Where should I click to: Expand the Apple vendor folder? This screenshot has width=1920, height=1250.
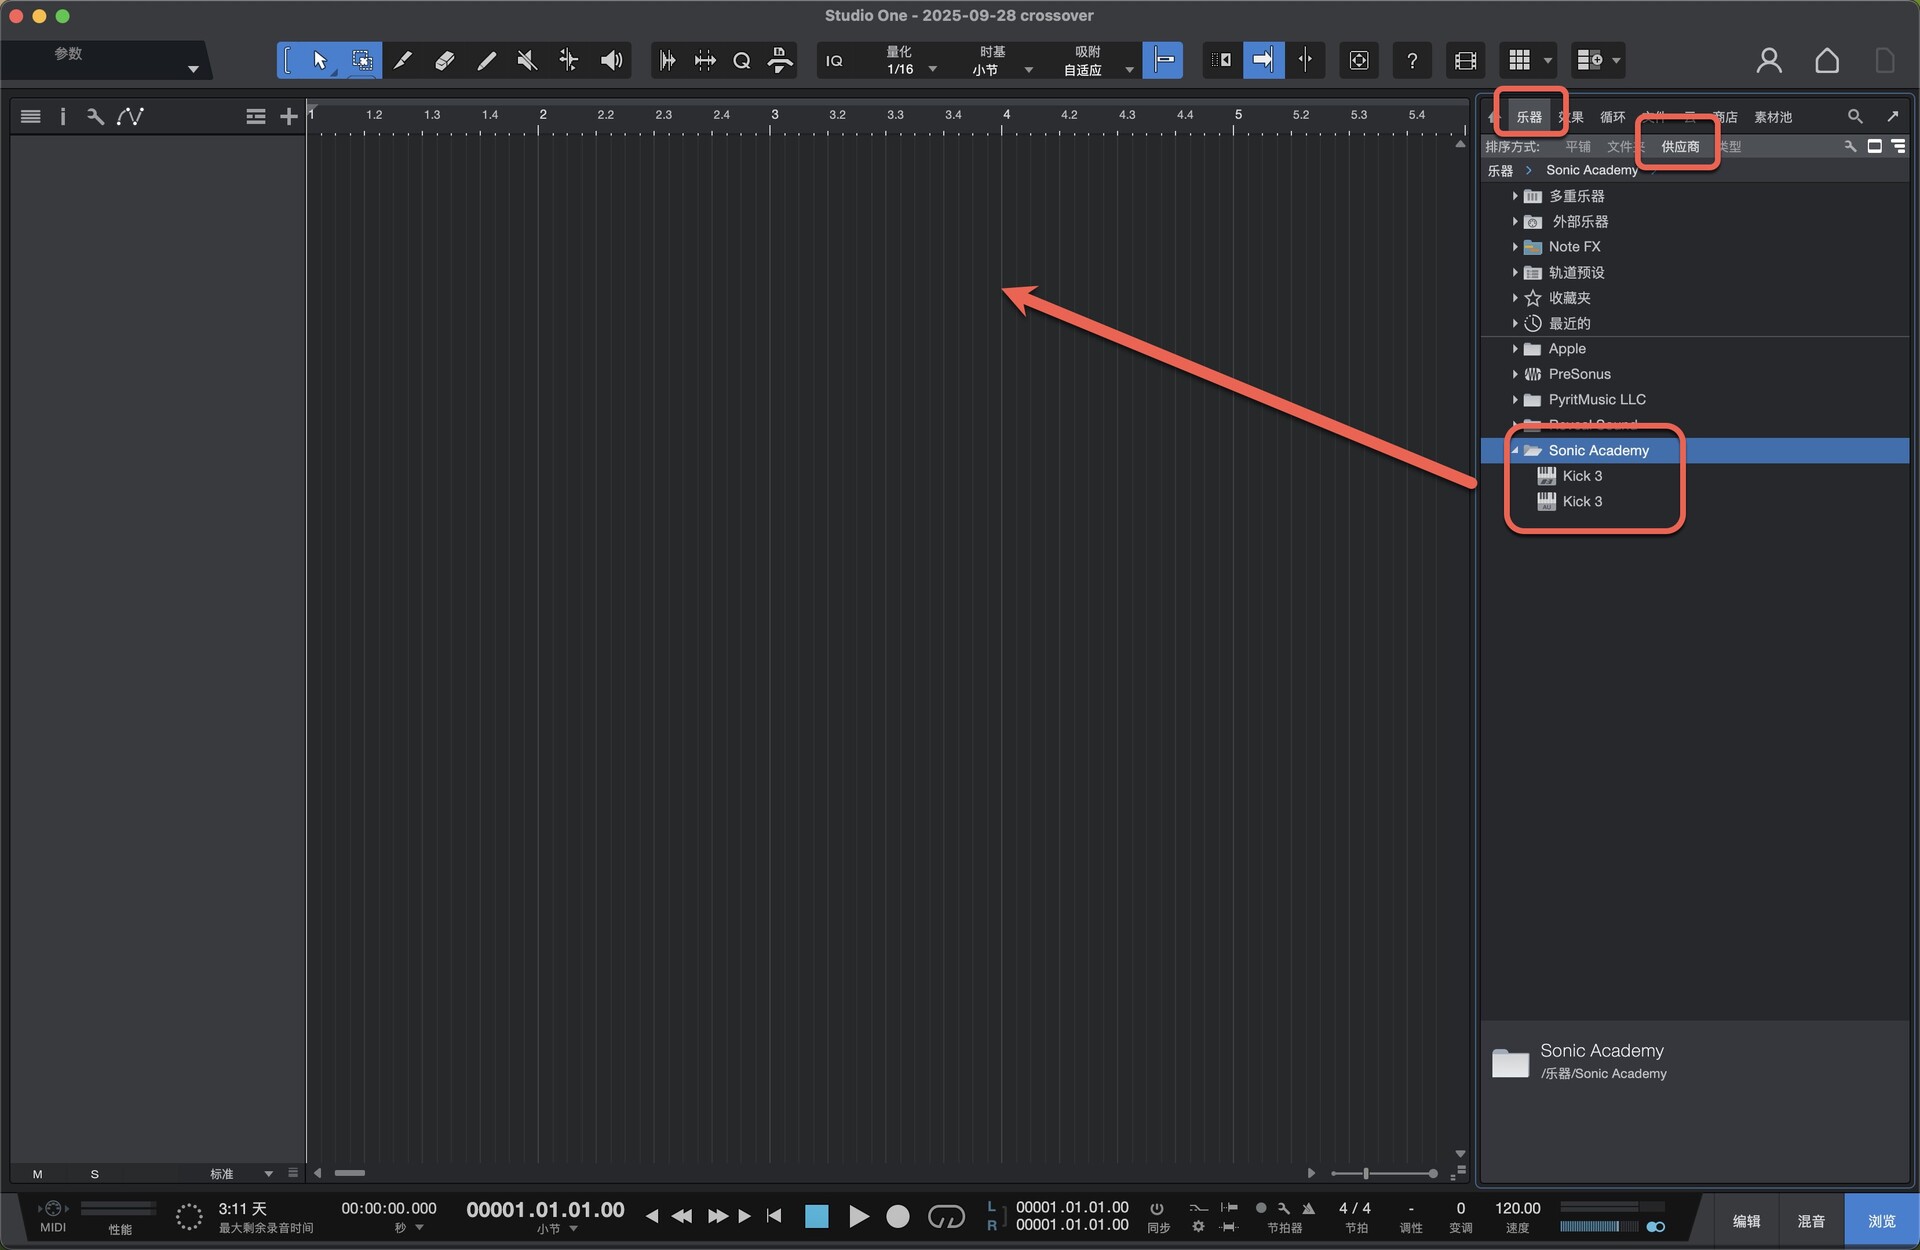pos(1515,349)
